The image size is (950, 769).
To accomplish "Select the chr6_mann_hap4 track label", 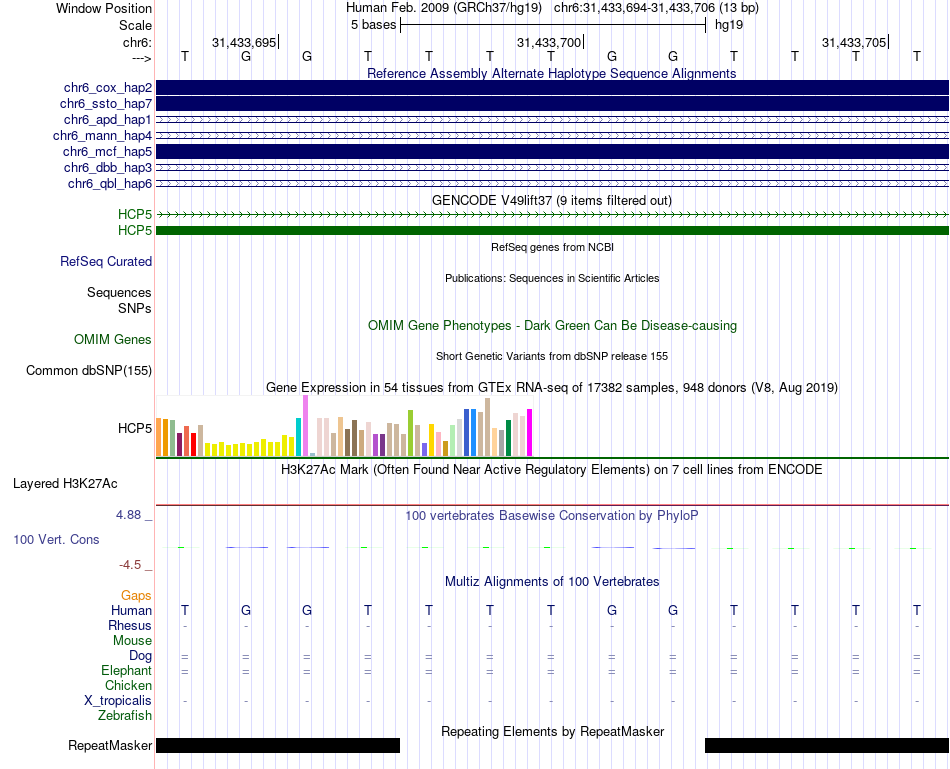I will point(102,136).
